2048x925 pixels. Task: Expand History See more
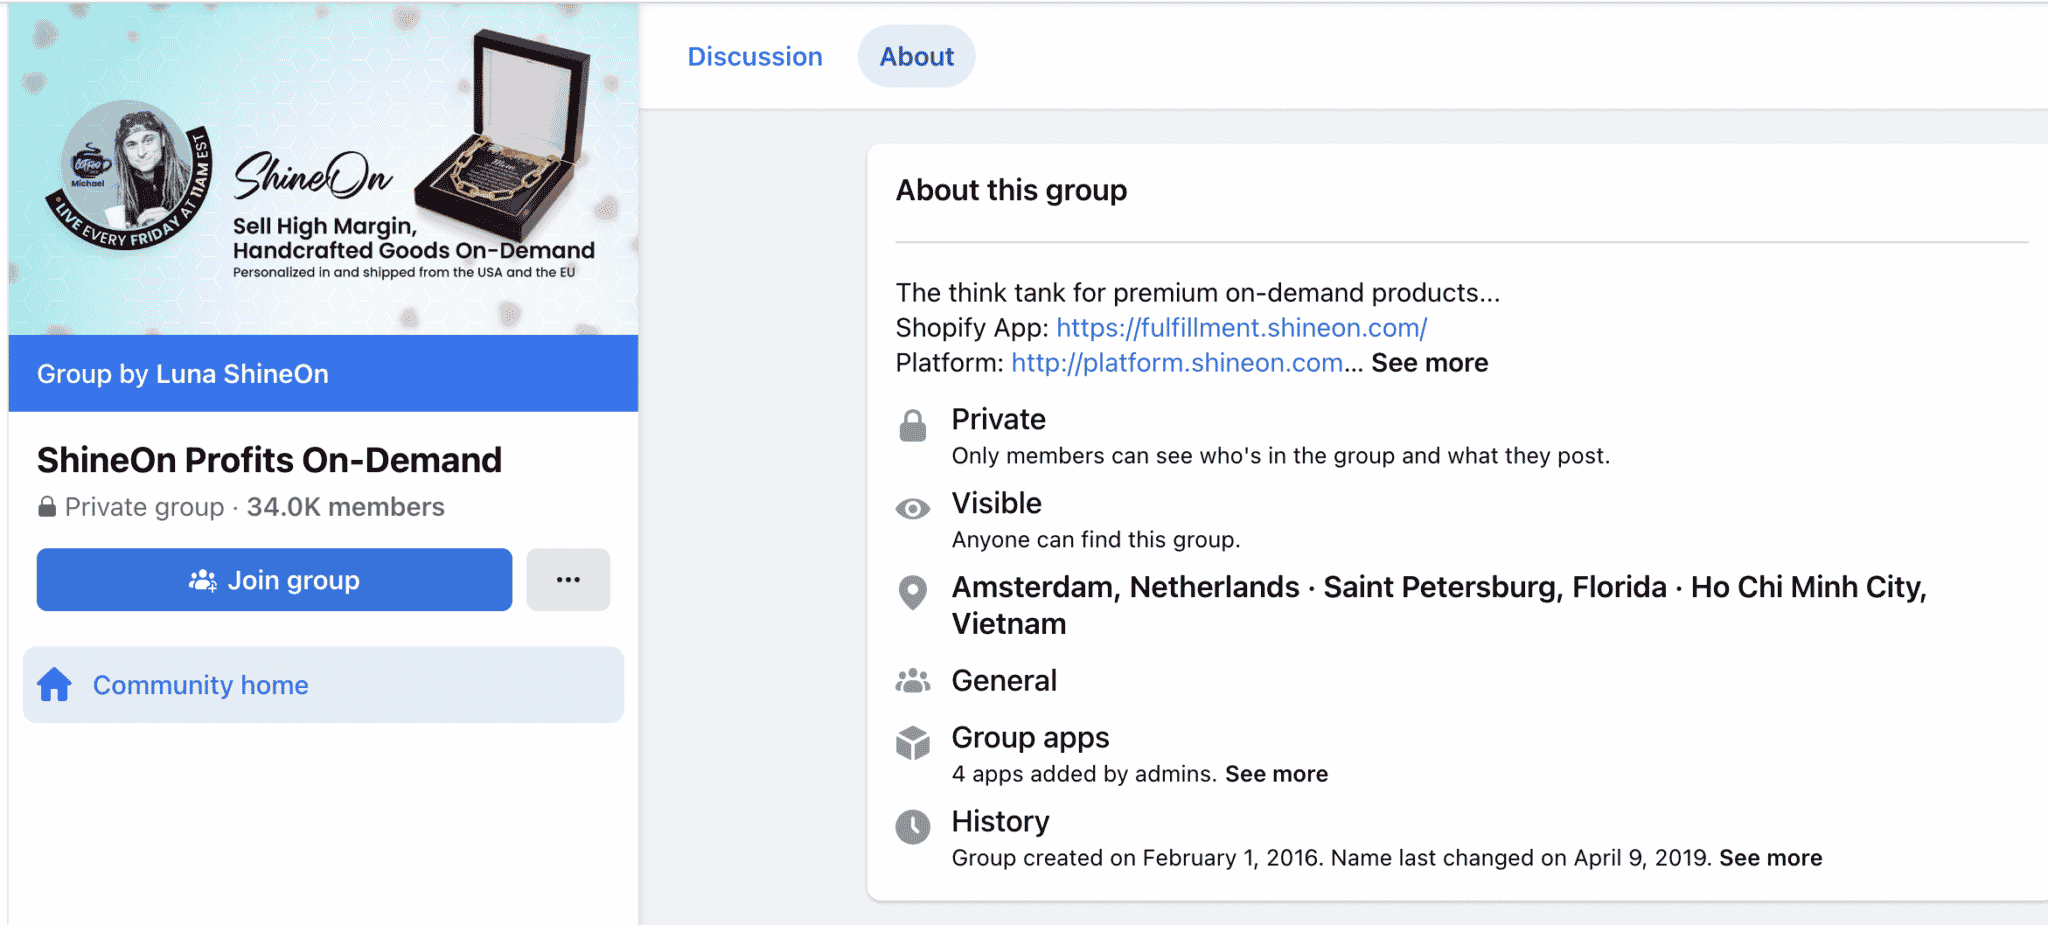[1770, 858]
